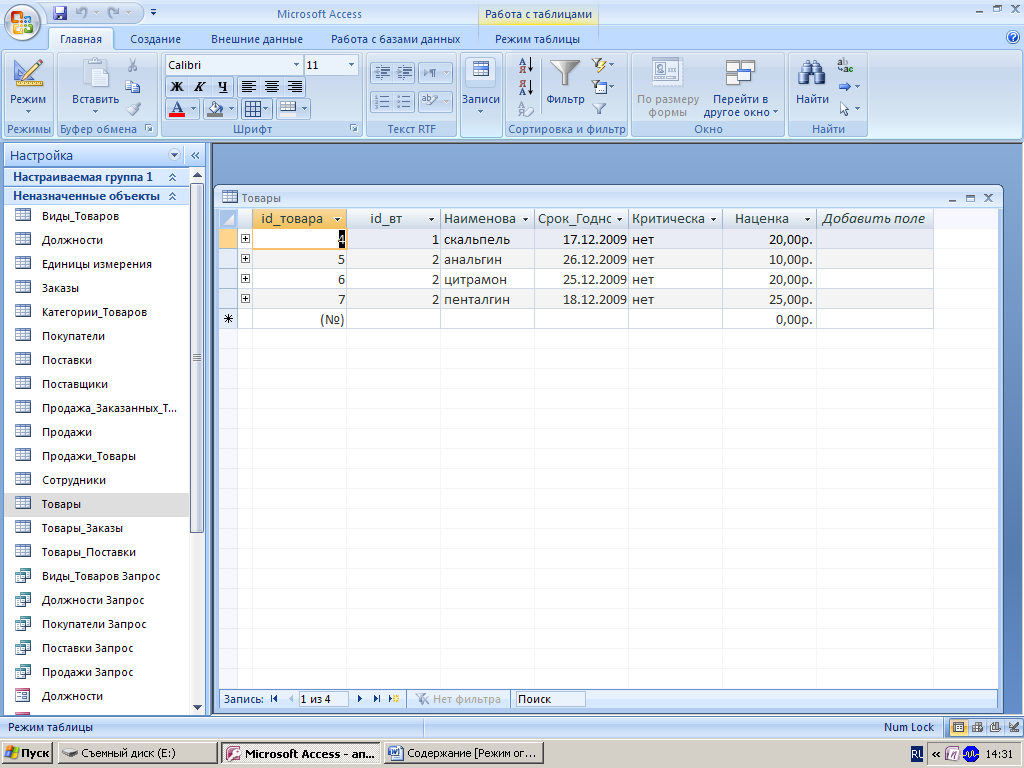1024x768 pixels.
Task: Open the selection filter lightning dropdown
Action: point(601,65)
